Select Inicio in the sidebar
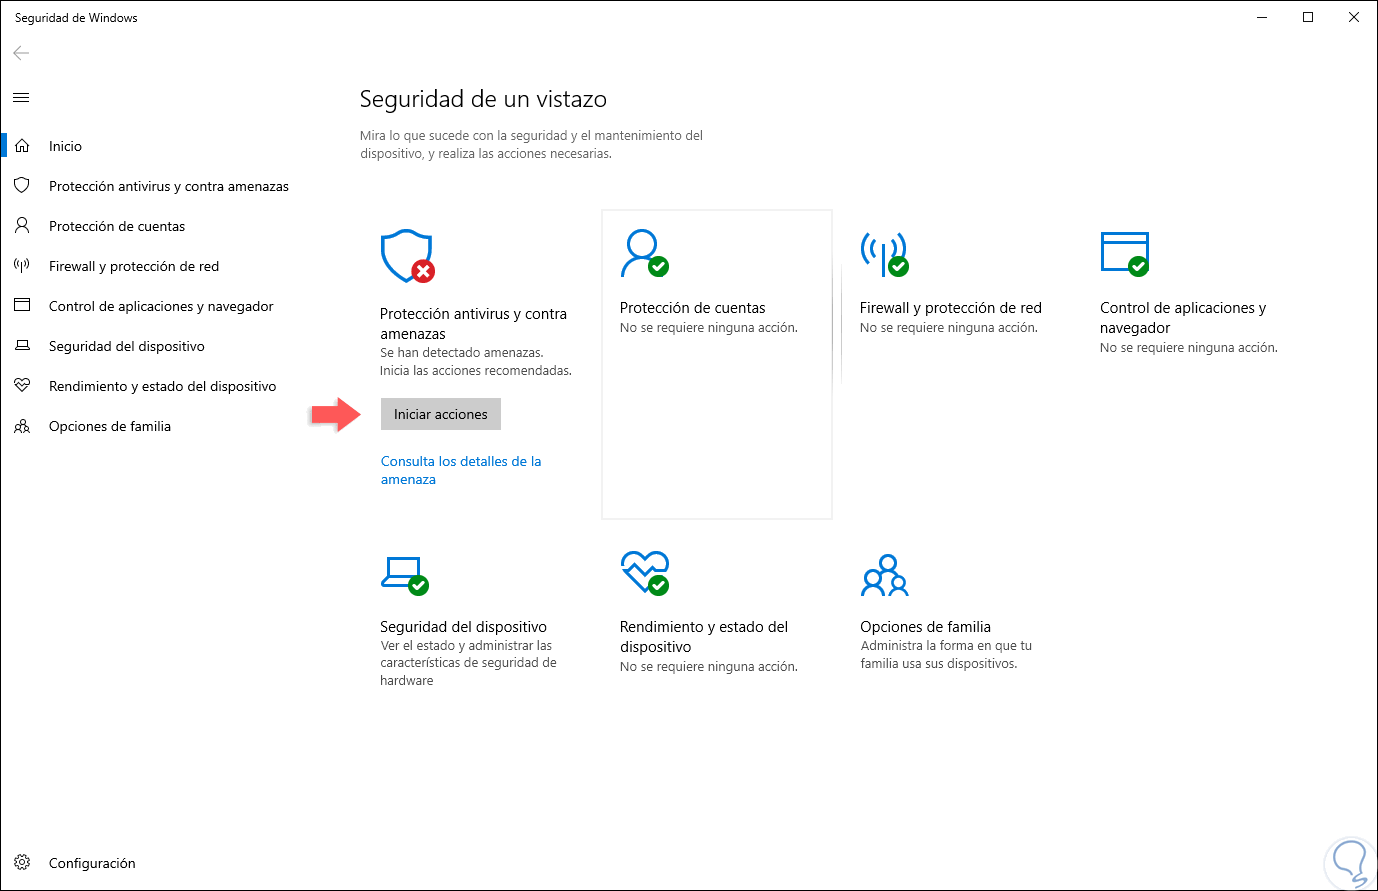 point(64,145)
